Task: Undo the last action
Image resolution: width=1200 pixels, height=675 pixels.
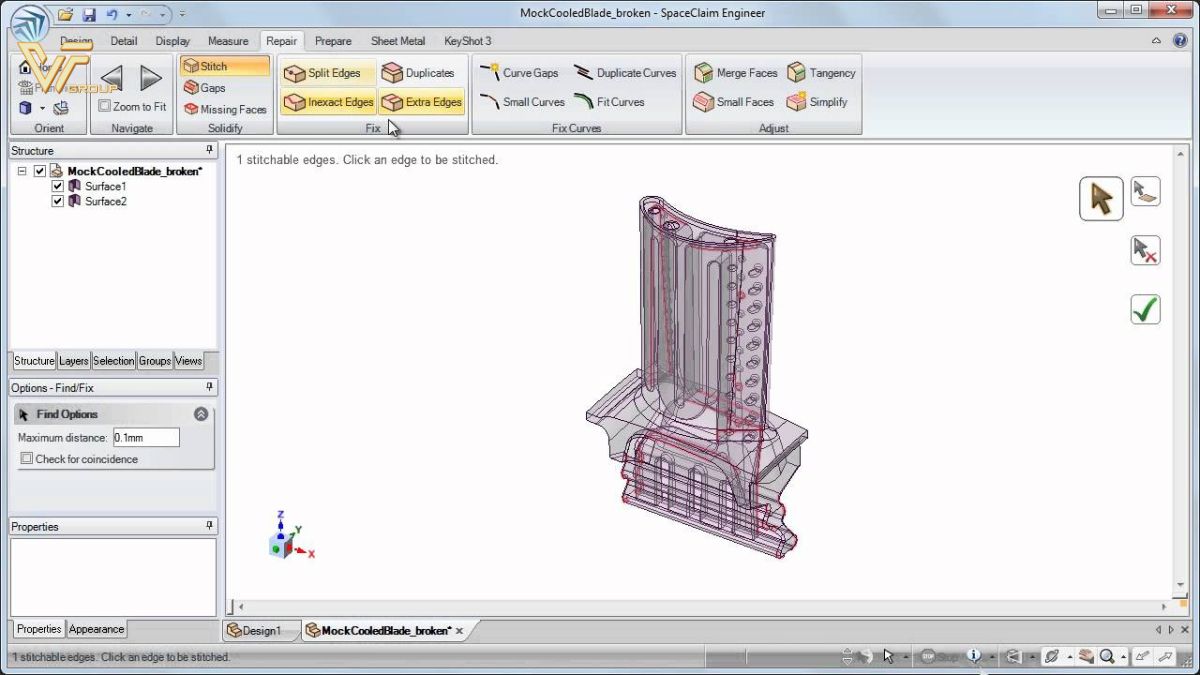Action: click(x=112, y=14)
